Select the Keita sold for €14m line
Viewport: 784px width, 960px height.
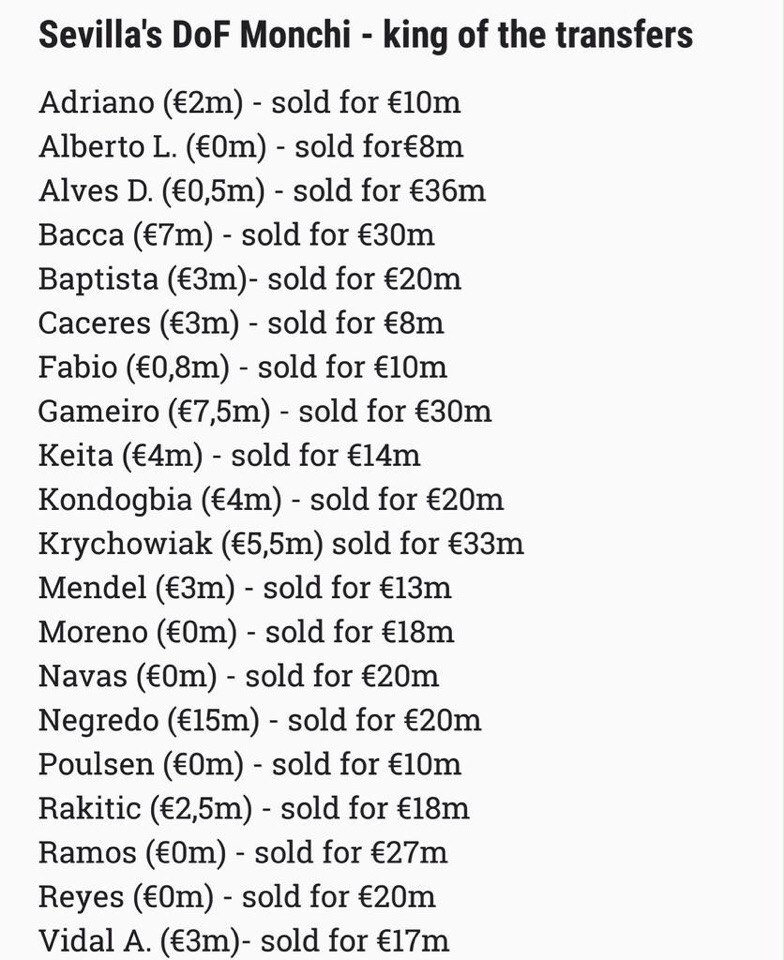229,455
